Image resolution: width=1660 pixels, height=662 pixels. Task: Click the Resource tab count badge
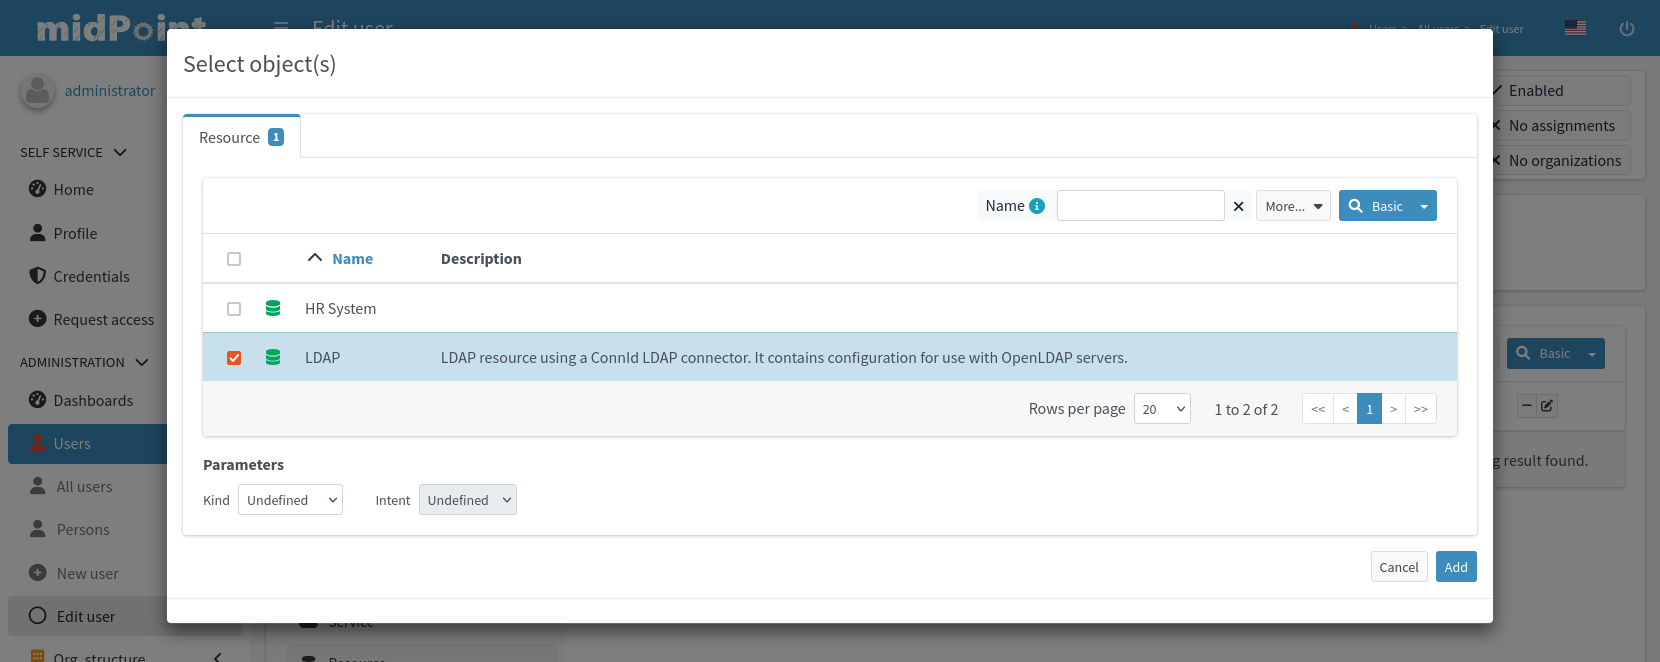point(276,137)
